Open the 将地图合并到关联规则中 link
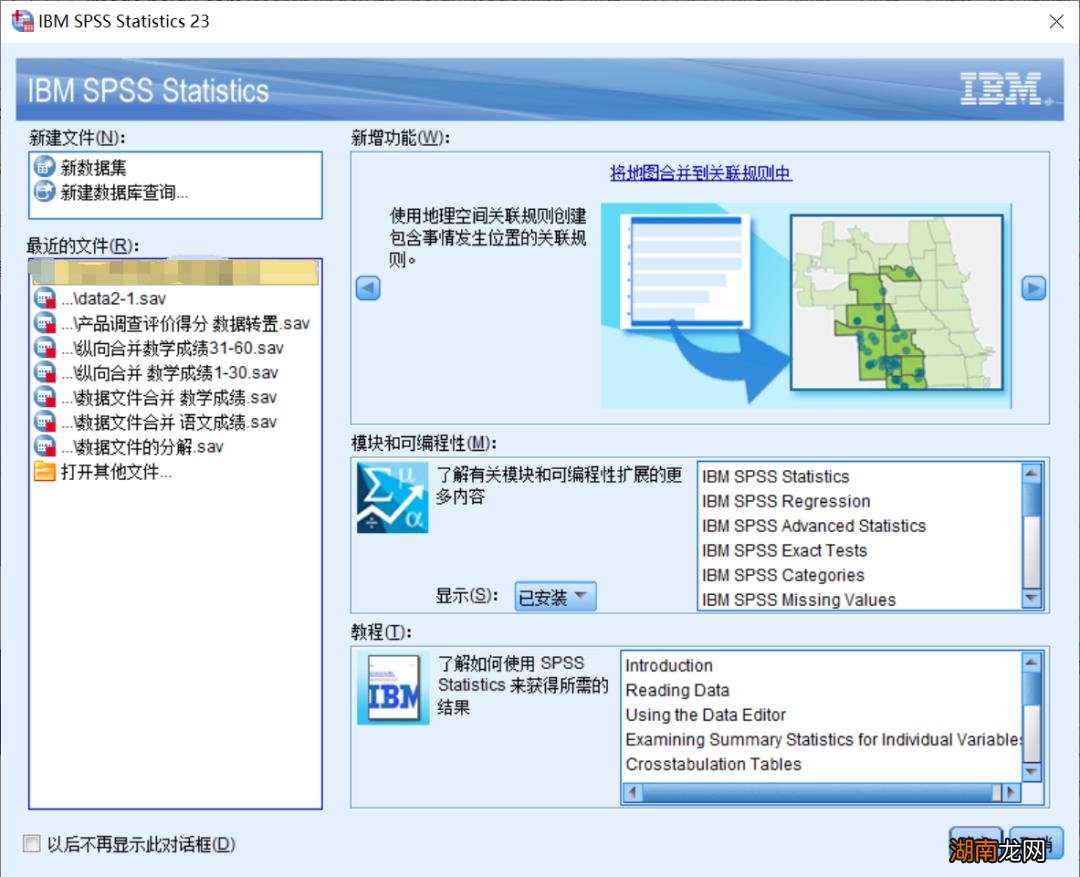The height and width of the screenshot is (877, 1080). [x=700, y=173]
